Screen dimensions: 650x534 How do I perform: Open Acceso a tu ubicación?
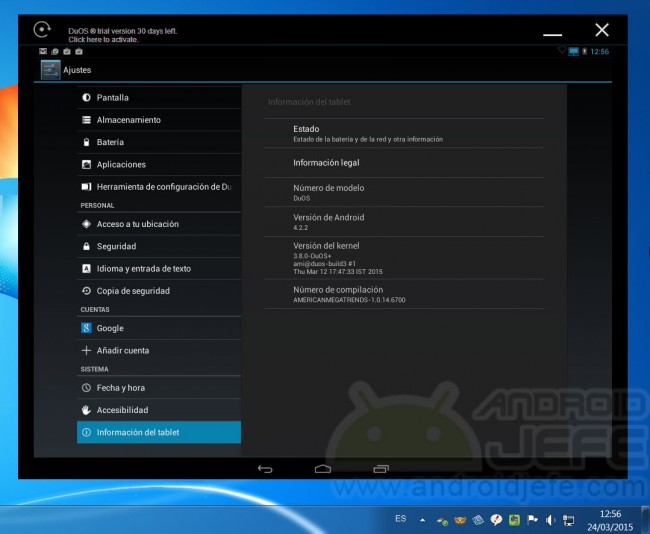159,224
